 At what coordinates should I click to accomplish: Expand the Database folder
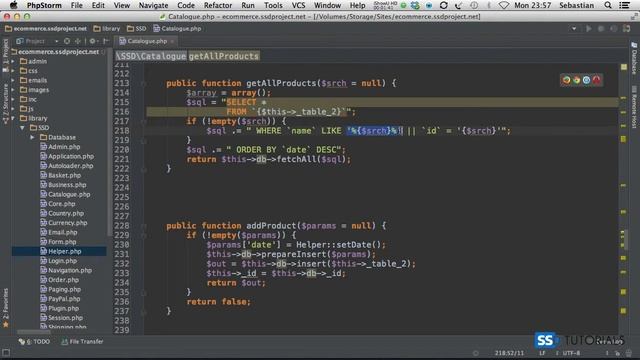pyautogui.click(x=32, y=137)
